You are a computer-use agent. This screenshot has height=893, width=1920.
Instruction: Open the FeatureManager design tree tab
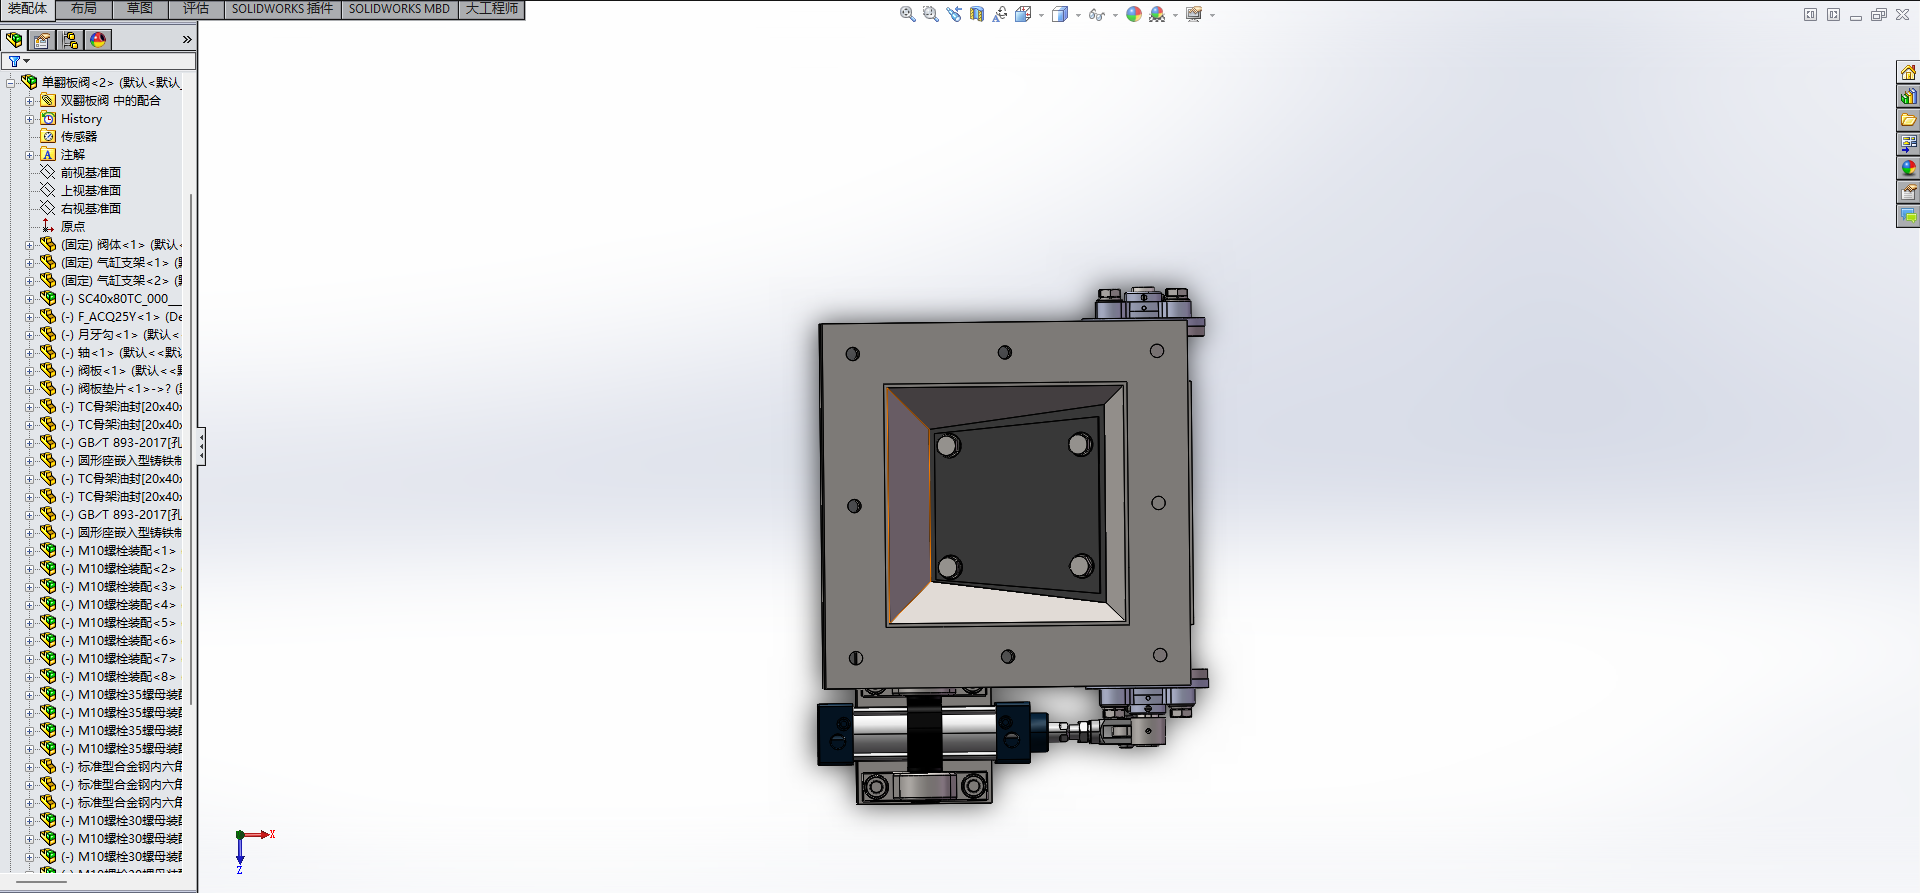click(x=14, y=40)
